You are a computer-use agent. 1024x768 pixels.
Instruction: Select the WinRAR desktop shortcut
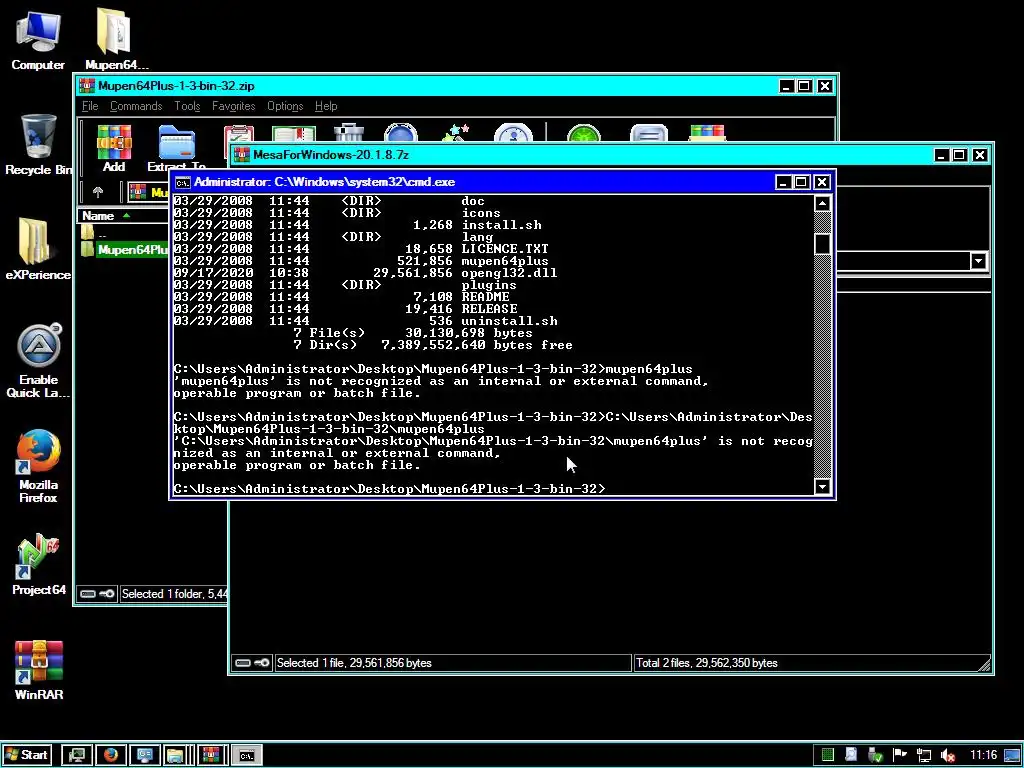38,670
